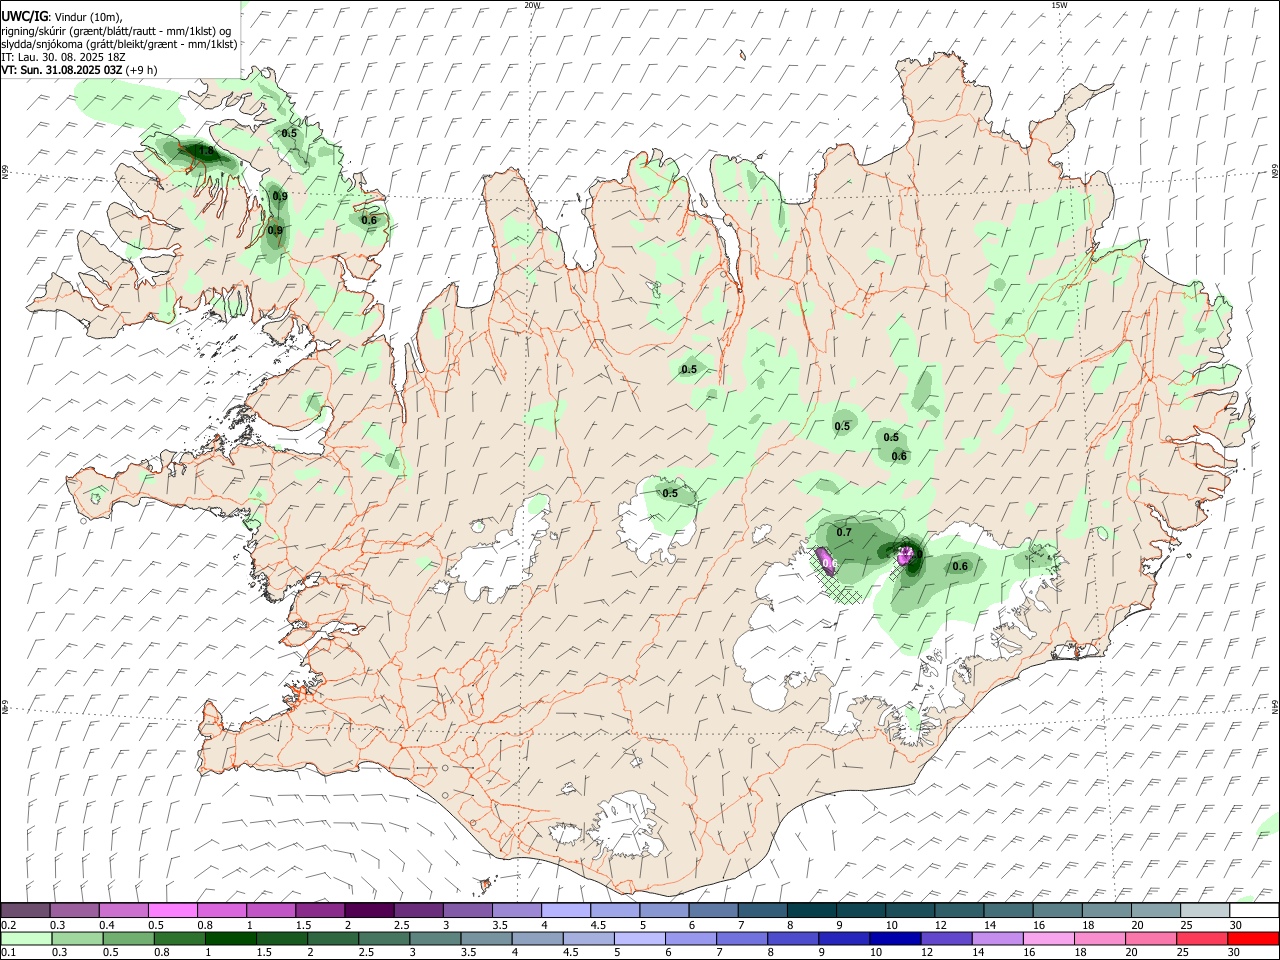Click the 15W longitude label

click(x=1059, y=5)
